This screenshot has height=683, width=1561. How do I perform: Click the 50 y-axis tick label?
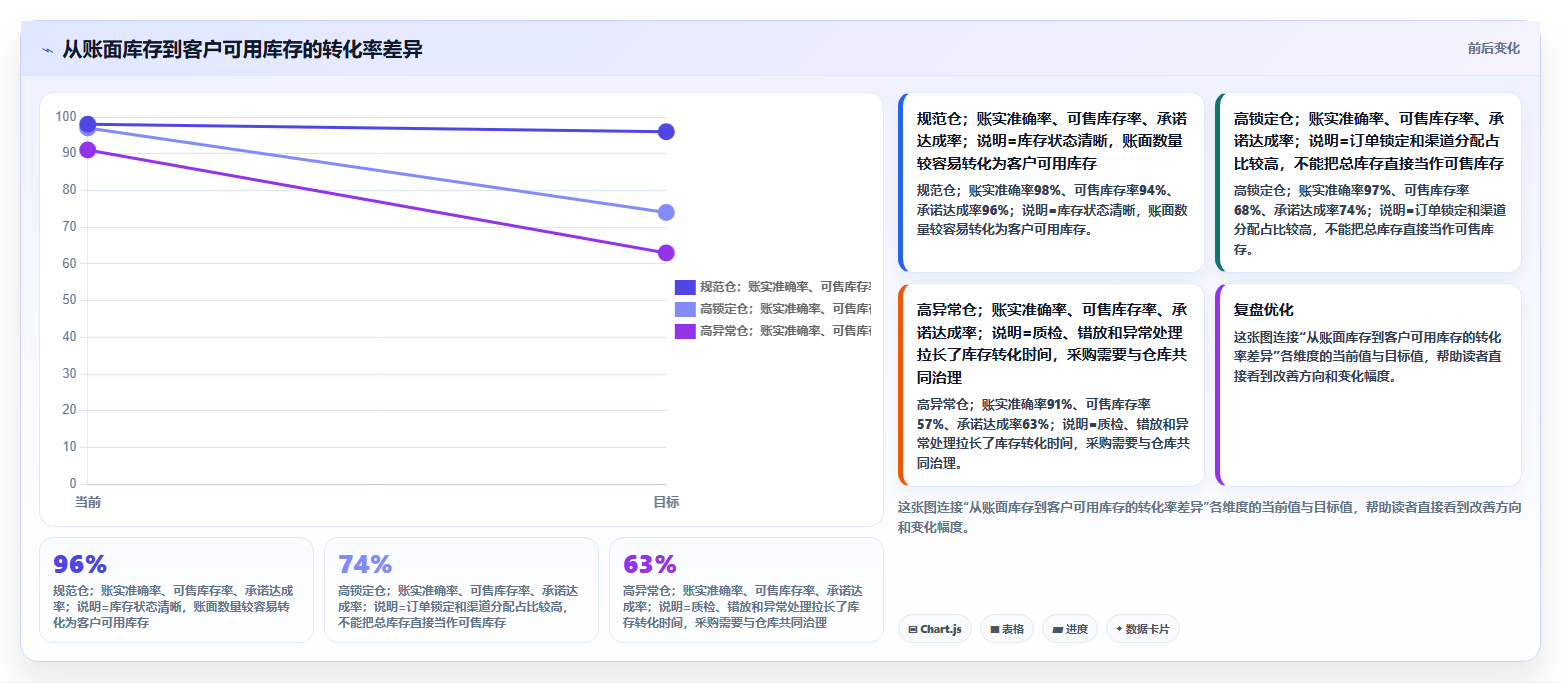point(69,300)
